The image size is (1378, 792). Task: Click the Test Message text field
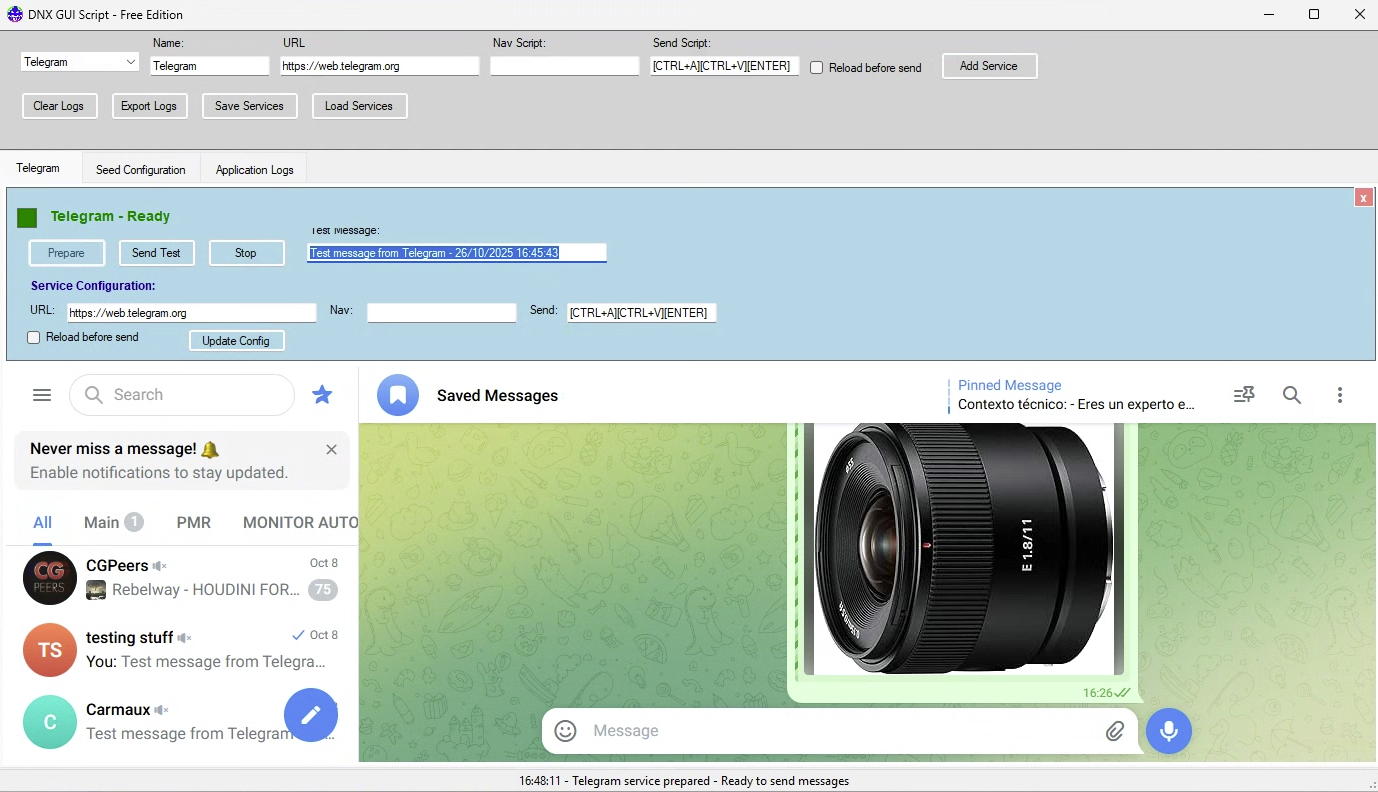pyautogui.click(x=457, y=253)
